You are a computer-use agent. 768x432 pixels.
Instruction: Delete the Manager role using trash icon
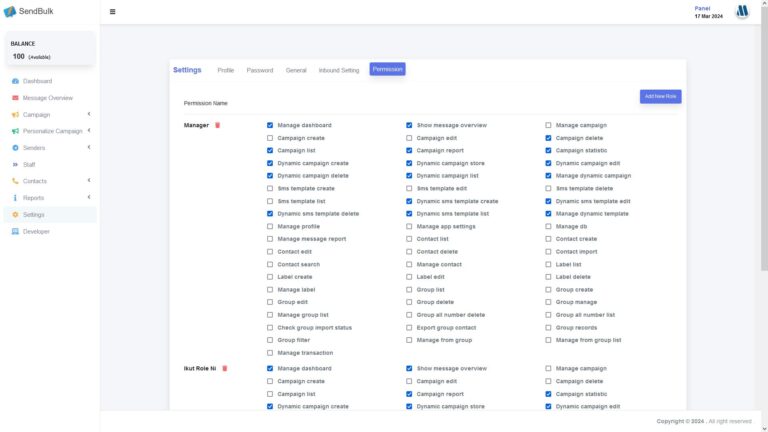[217, 125]
